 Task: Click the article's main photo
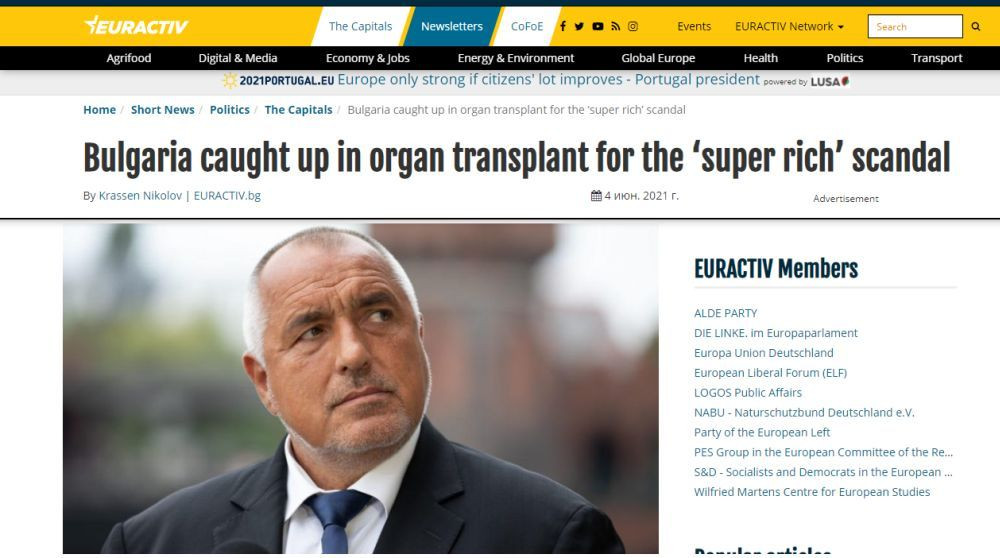[x=360, y=388]
